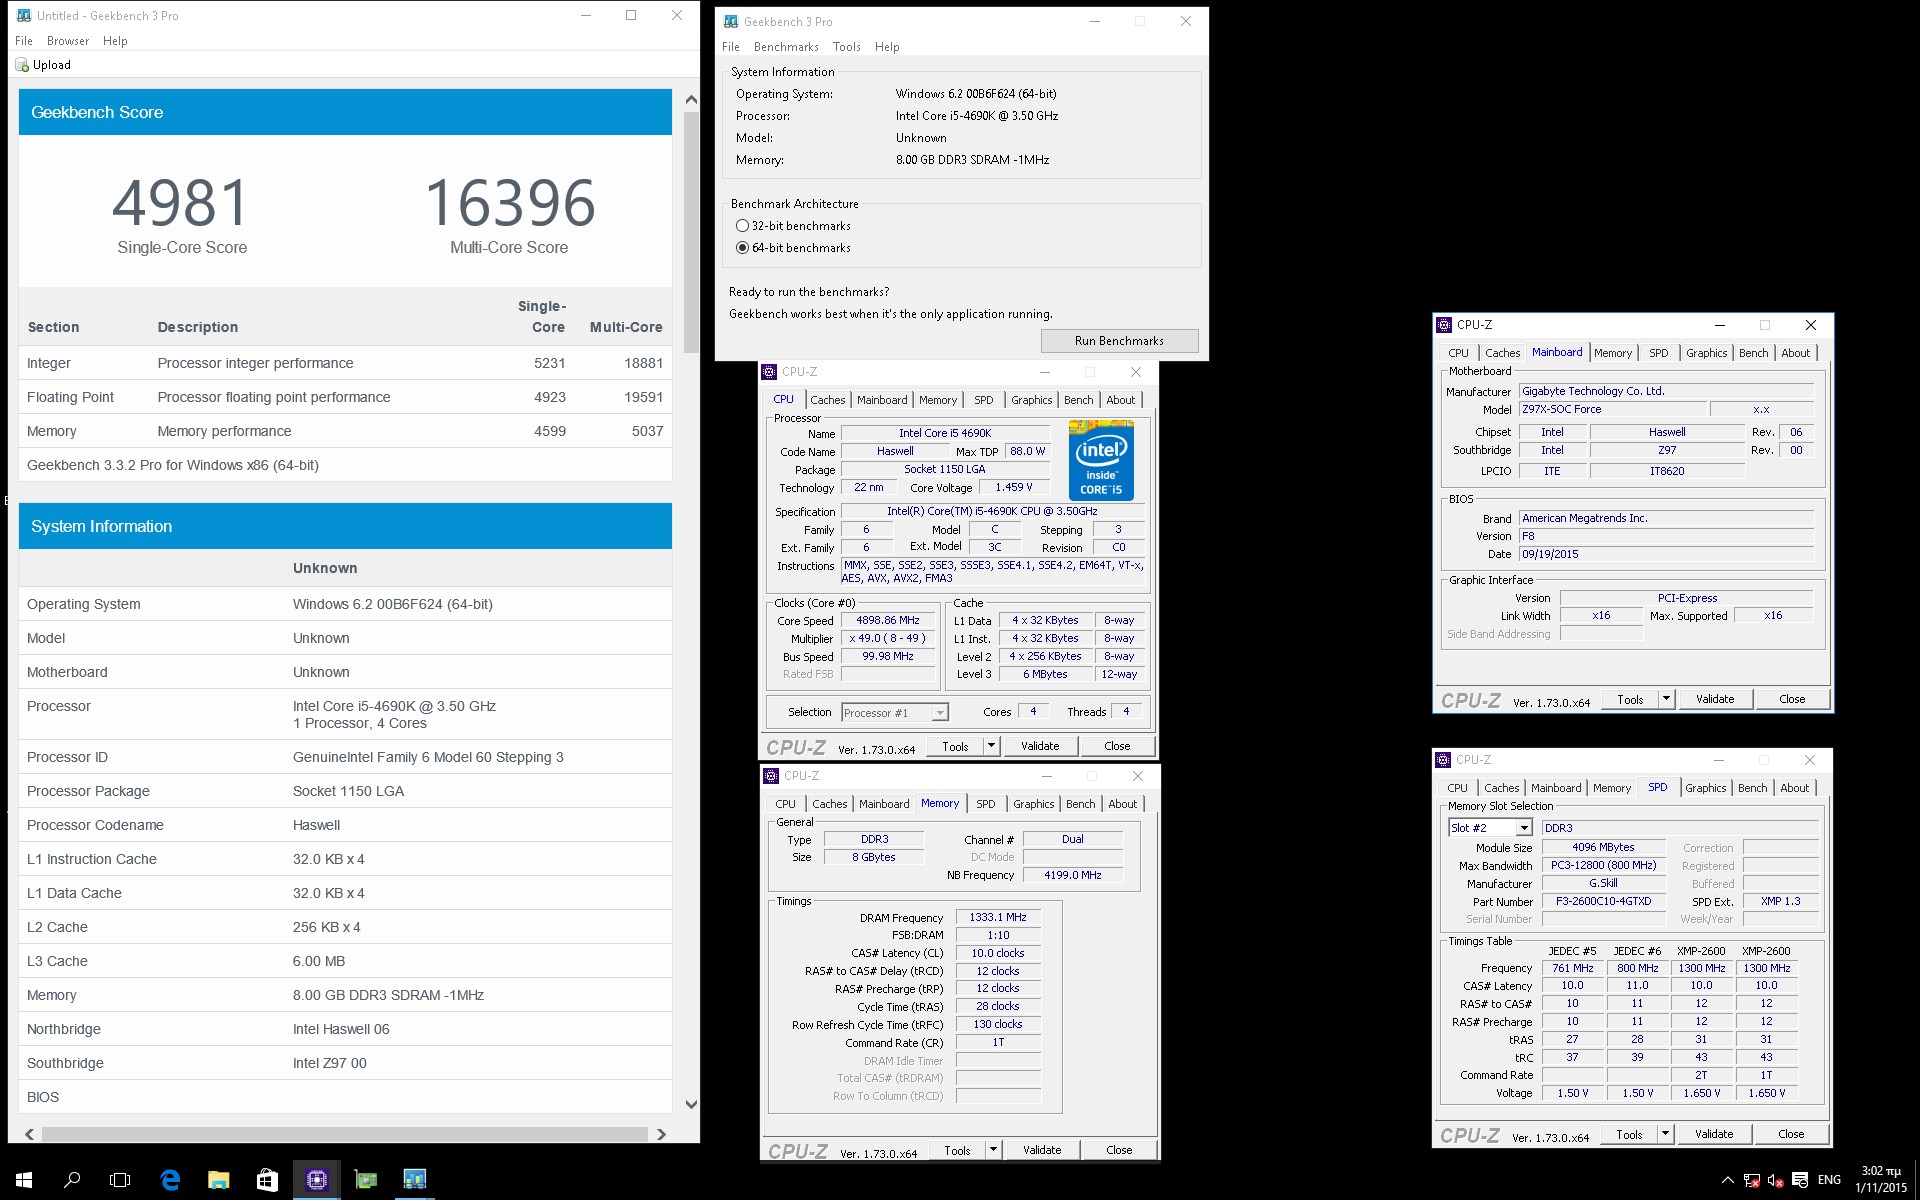Open Task View on the taskbar
Image resolution: width=1920 pixels, height=1200 pixels.
coord(120,1180)
